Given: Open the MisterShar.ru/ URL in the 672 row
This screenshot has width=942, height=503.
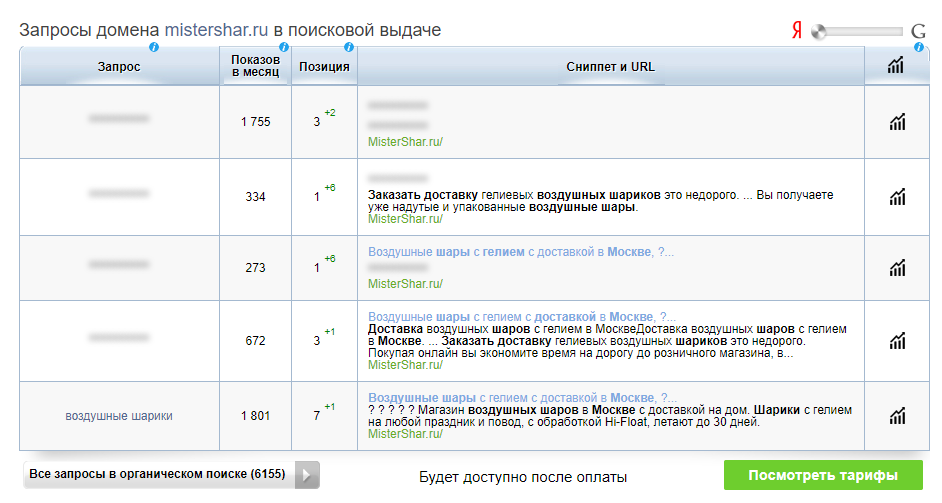Looking at the screenshot, I should pos(405,365).
